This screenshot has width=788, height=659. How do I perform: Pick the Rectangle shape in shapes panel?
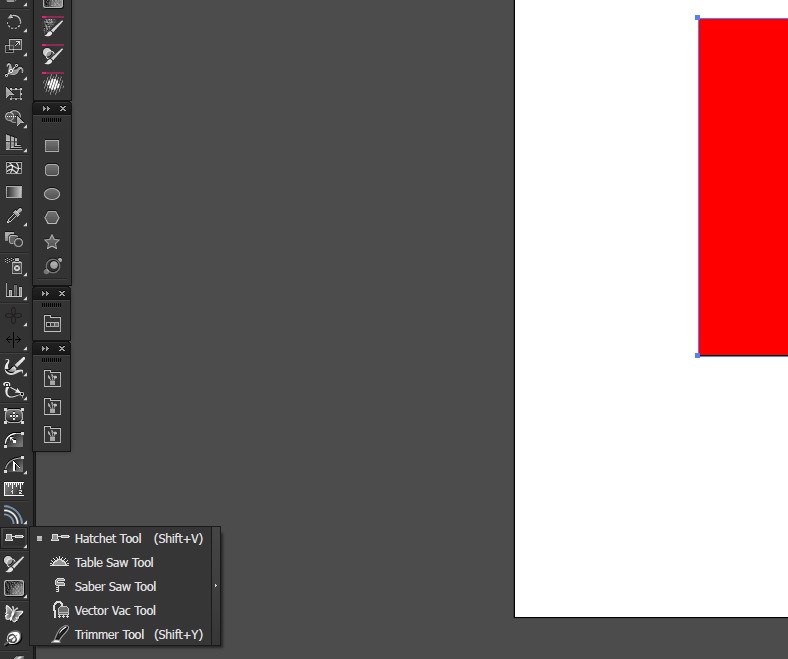point(52,146)
